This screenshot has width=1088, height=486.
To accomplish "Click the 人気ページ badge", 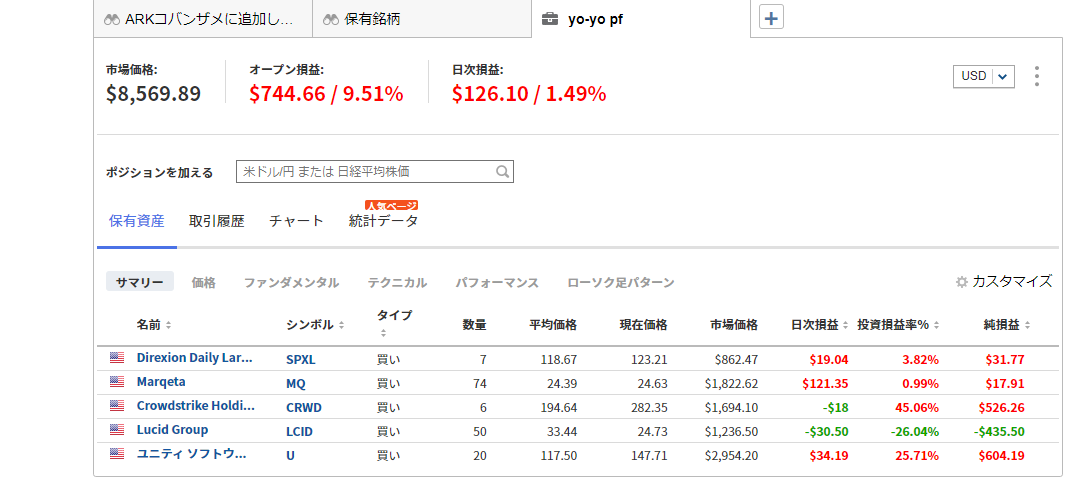I will (391, 206).
